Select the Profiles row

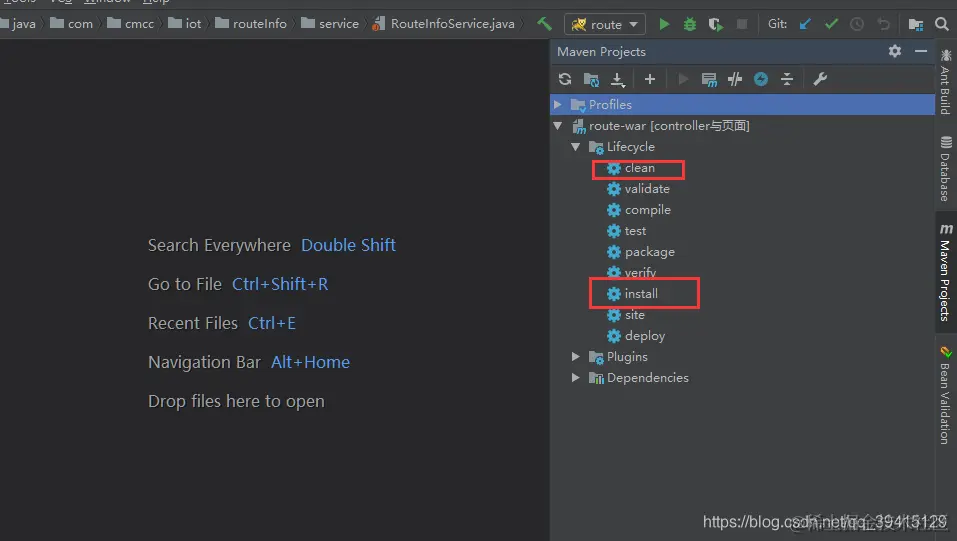[x=742, y=104]
